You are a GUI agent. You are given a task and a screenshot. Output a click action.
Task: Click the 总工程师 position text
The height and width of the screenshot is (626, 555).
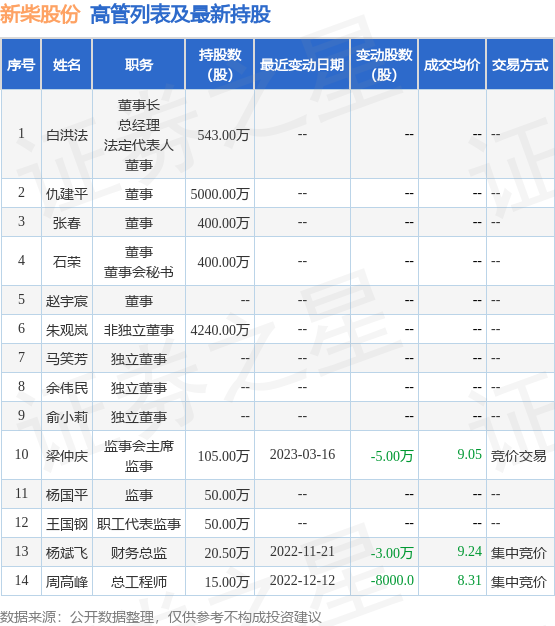(x=139, y=582)
